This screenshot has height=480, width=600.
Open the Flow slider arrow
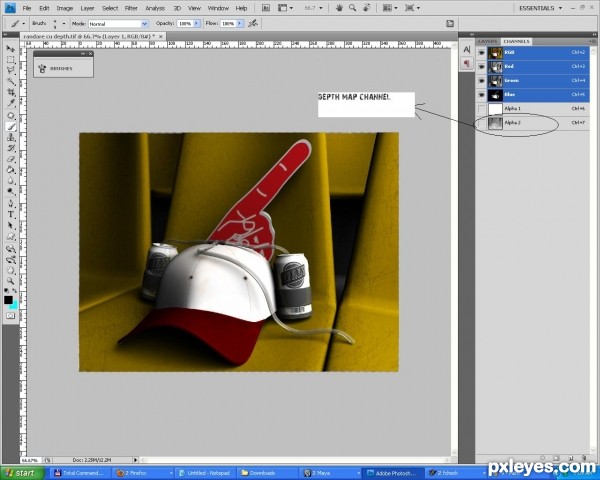pos(240,23)
